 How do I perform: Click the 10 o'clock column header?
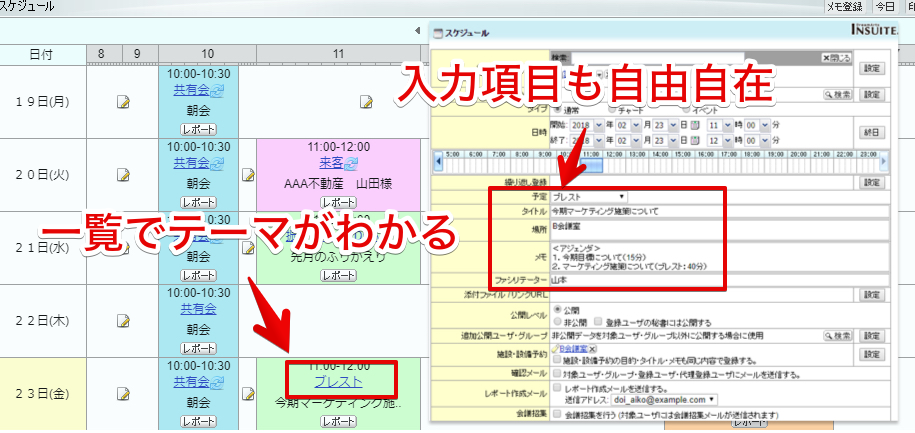[x=207, y=55]
